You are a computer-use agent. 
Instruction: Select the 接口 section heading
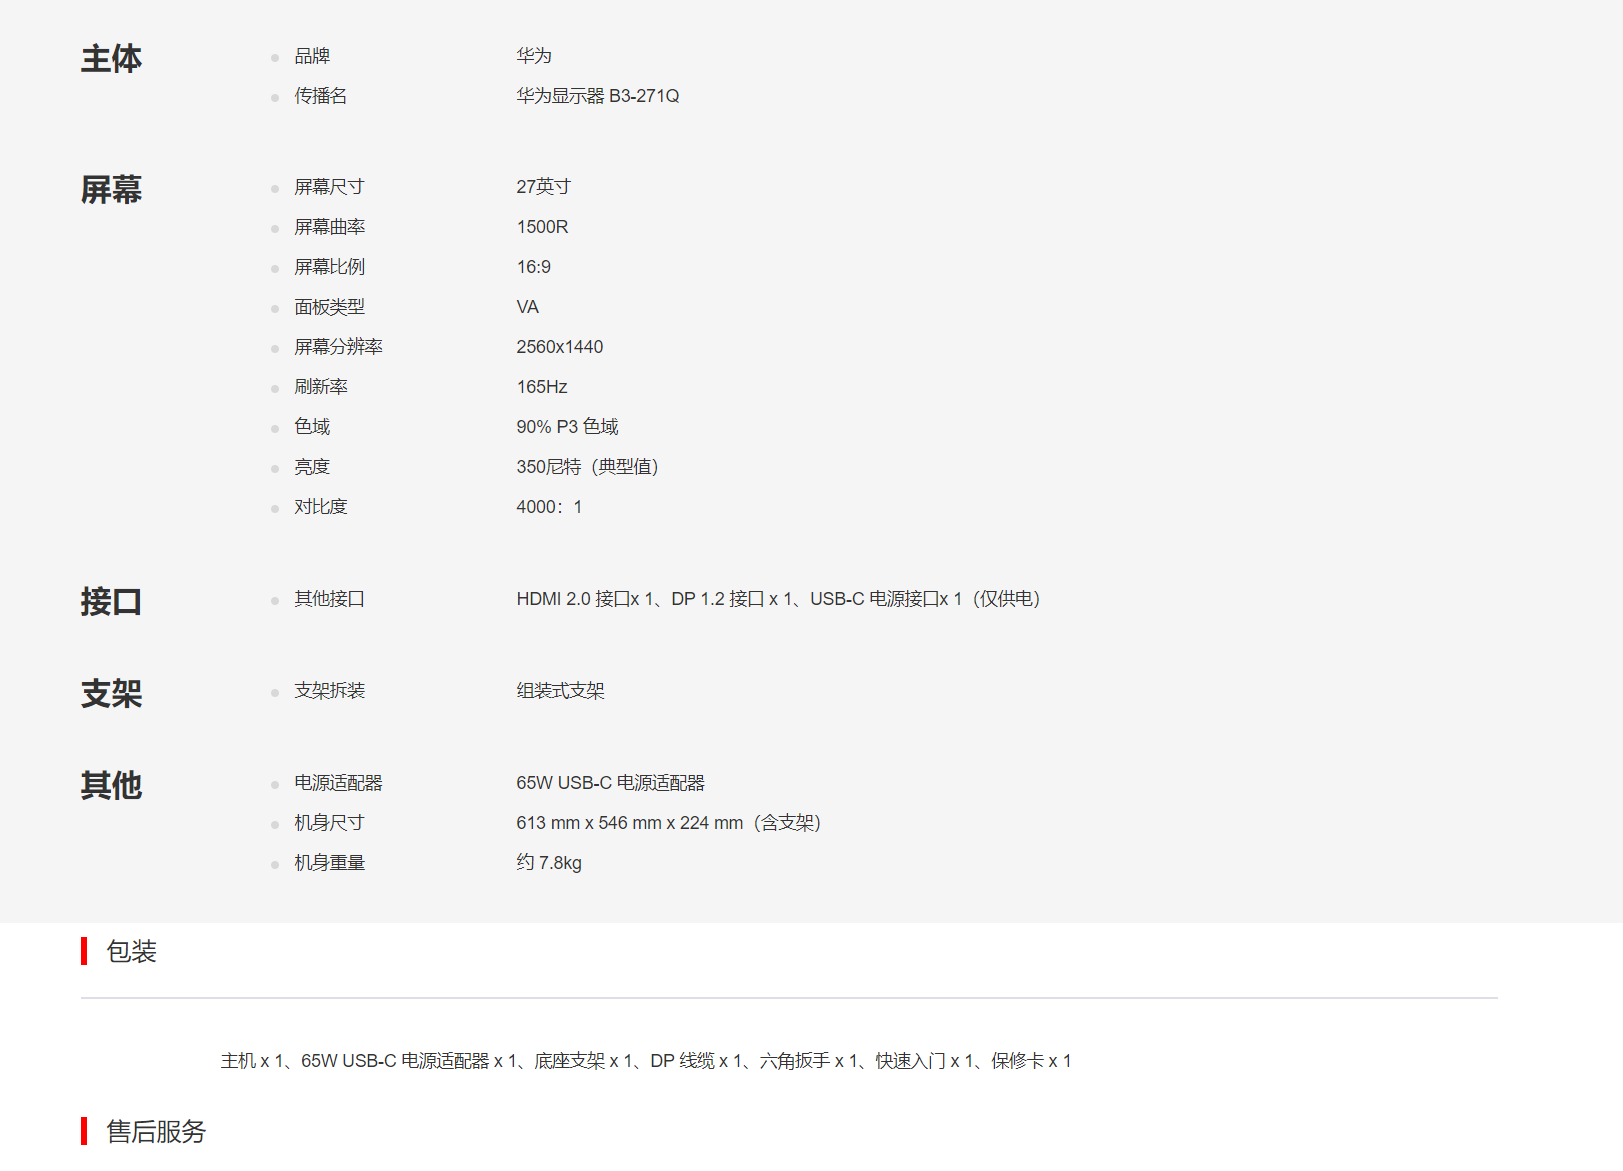pyautogui.click(x=111, y=602)
